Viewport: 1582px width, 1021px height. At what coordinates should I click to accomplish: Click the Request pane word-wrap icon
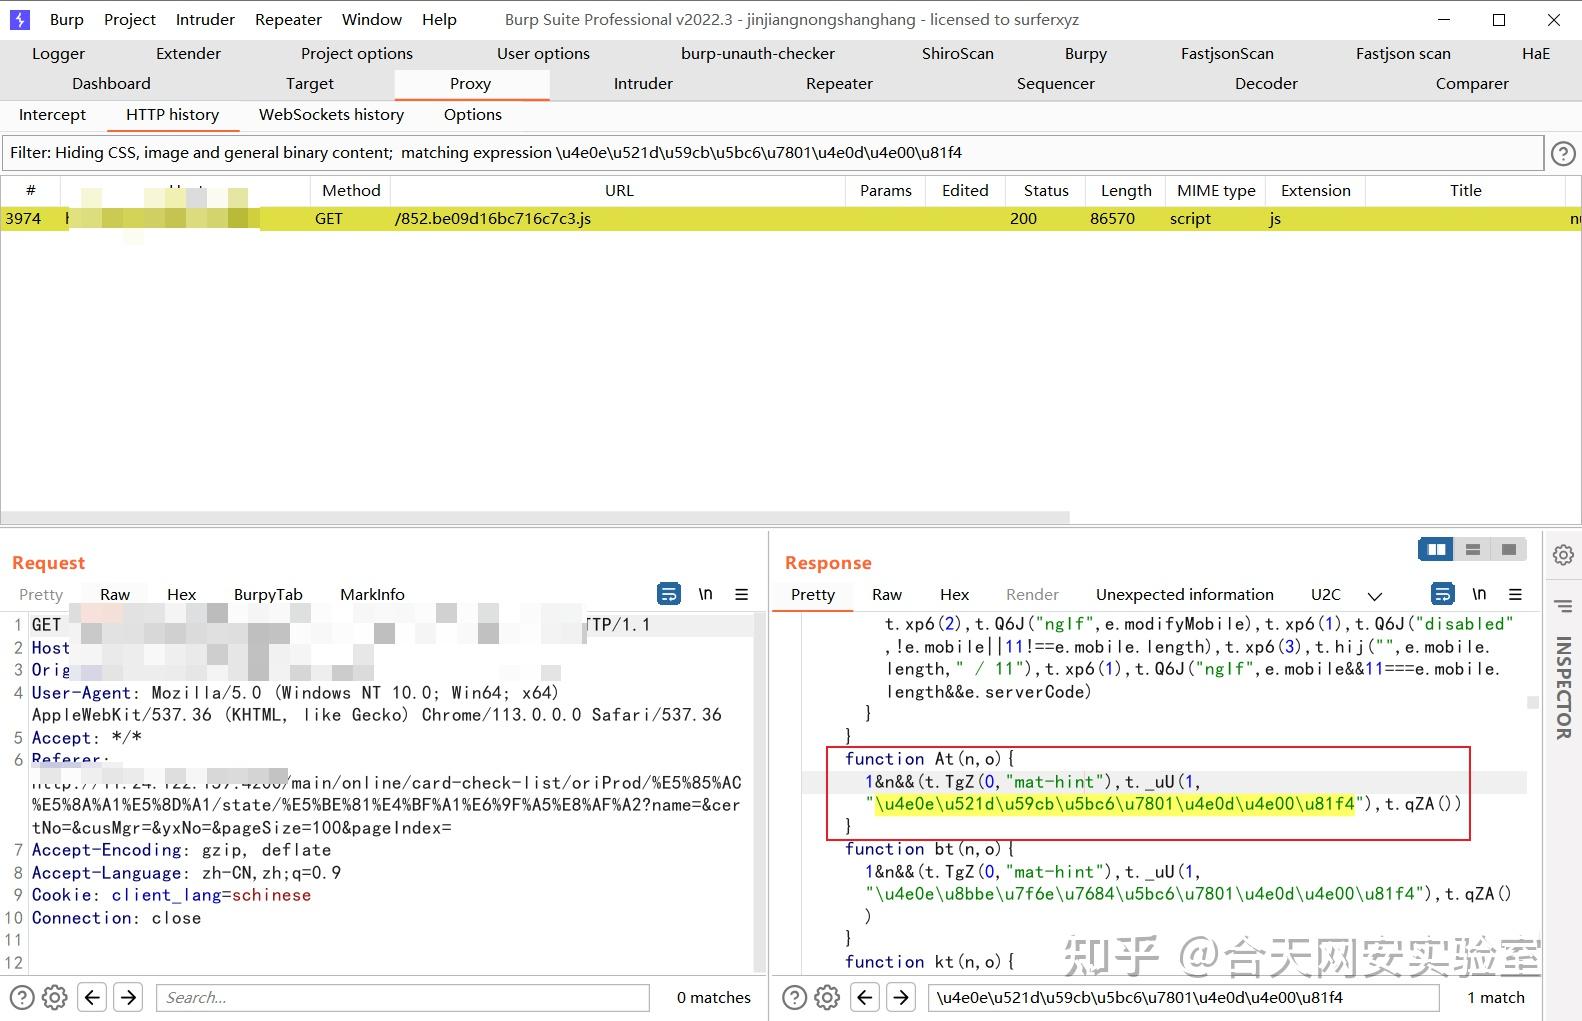coord(669,594)
